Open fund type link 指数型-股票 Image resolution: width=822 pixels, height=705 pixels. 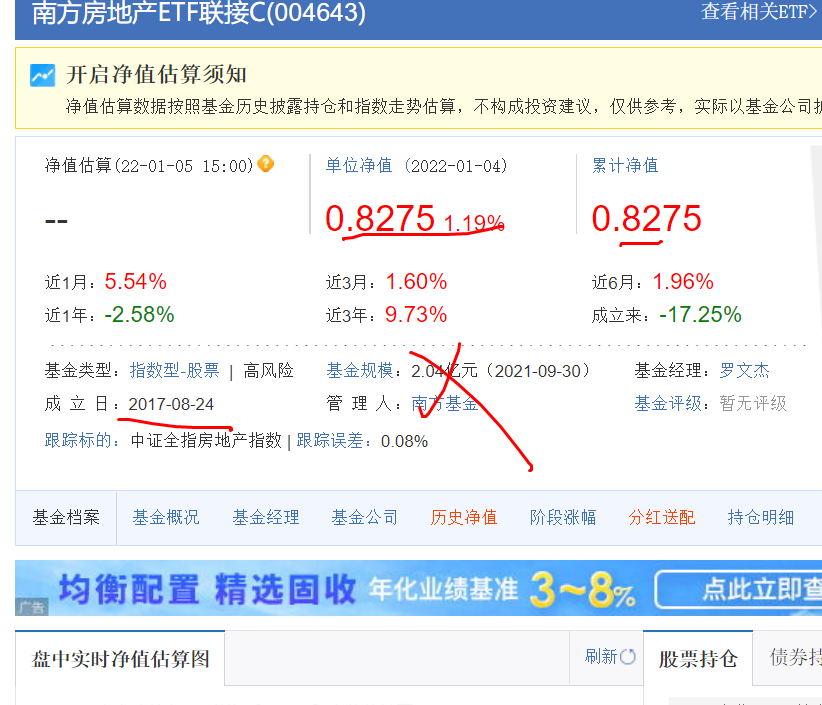click(175, 371)
